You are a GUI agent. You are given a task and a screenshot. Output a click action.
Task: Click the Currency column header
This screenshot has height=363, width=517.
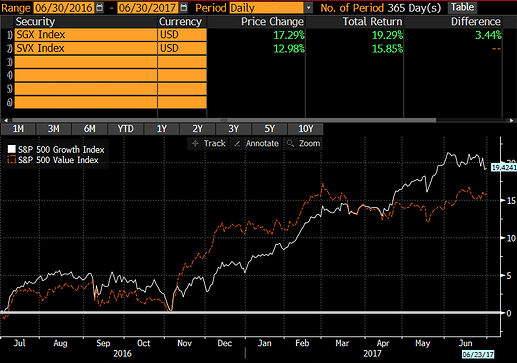[180, 22]
